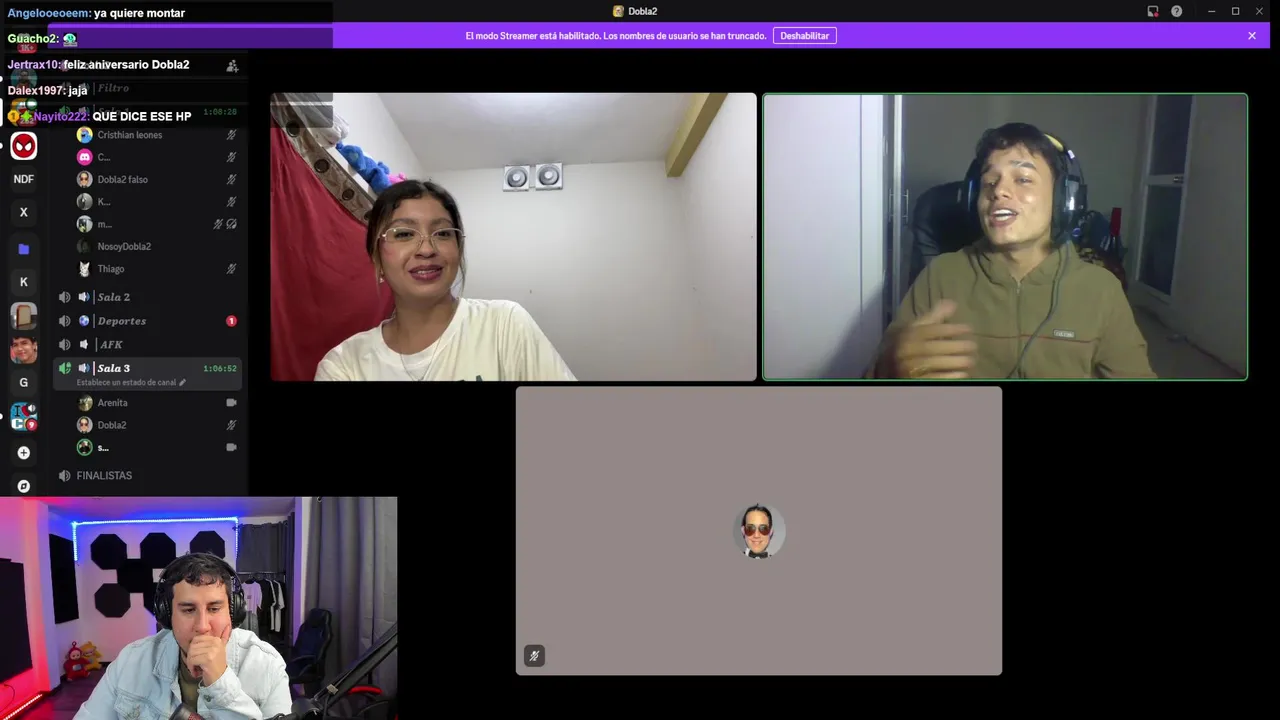The height and width of the screenshot is (720, 1280).
Task: Open members icon at channel list top
Action: click(x=232, y=66)
